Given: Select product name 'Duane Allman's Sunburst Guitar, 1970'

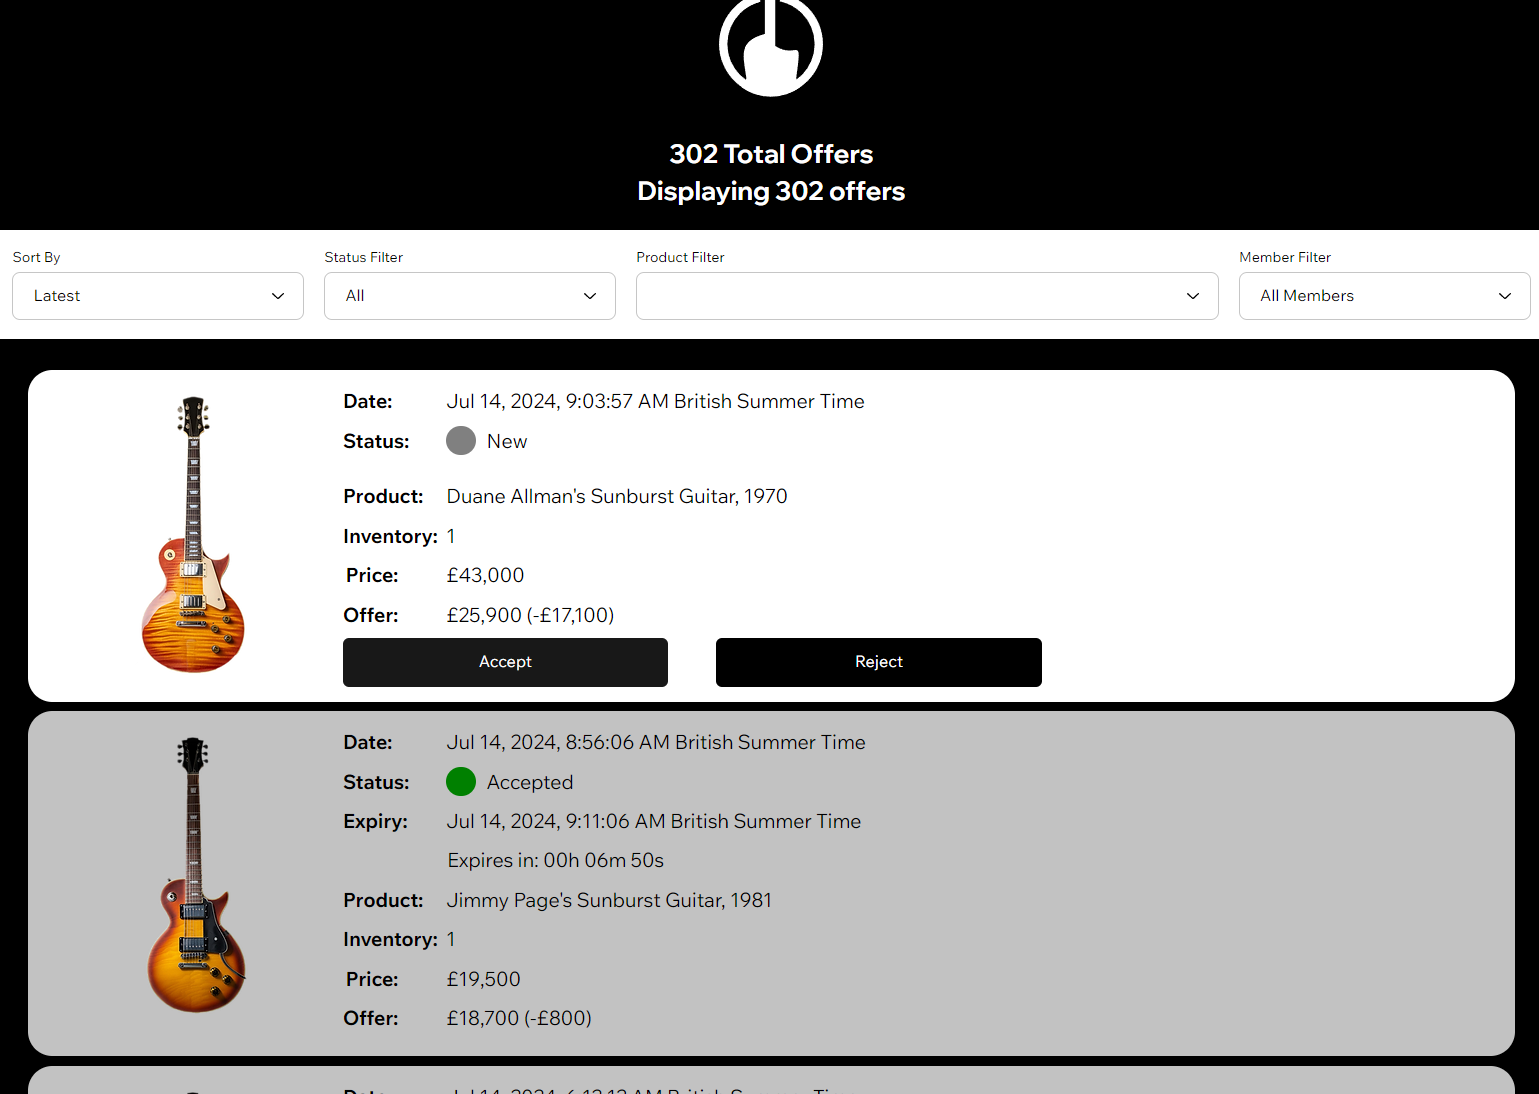Looking at the screenshot, I should [617, 496].
